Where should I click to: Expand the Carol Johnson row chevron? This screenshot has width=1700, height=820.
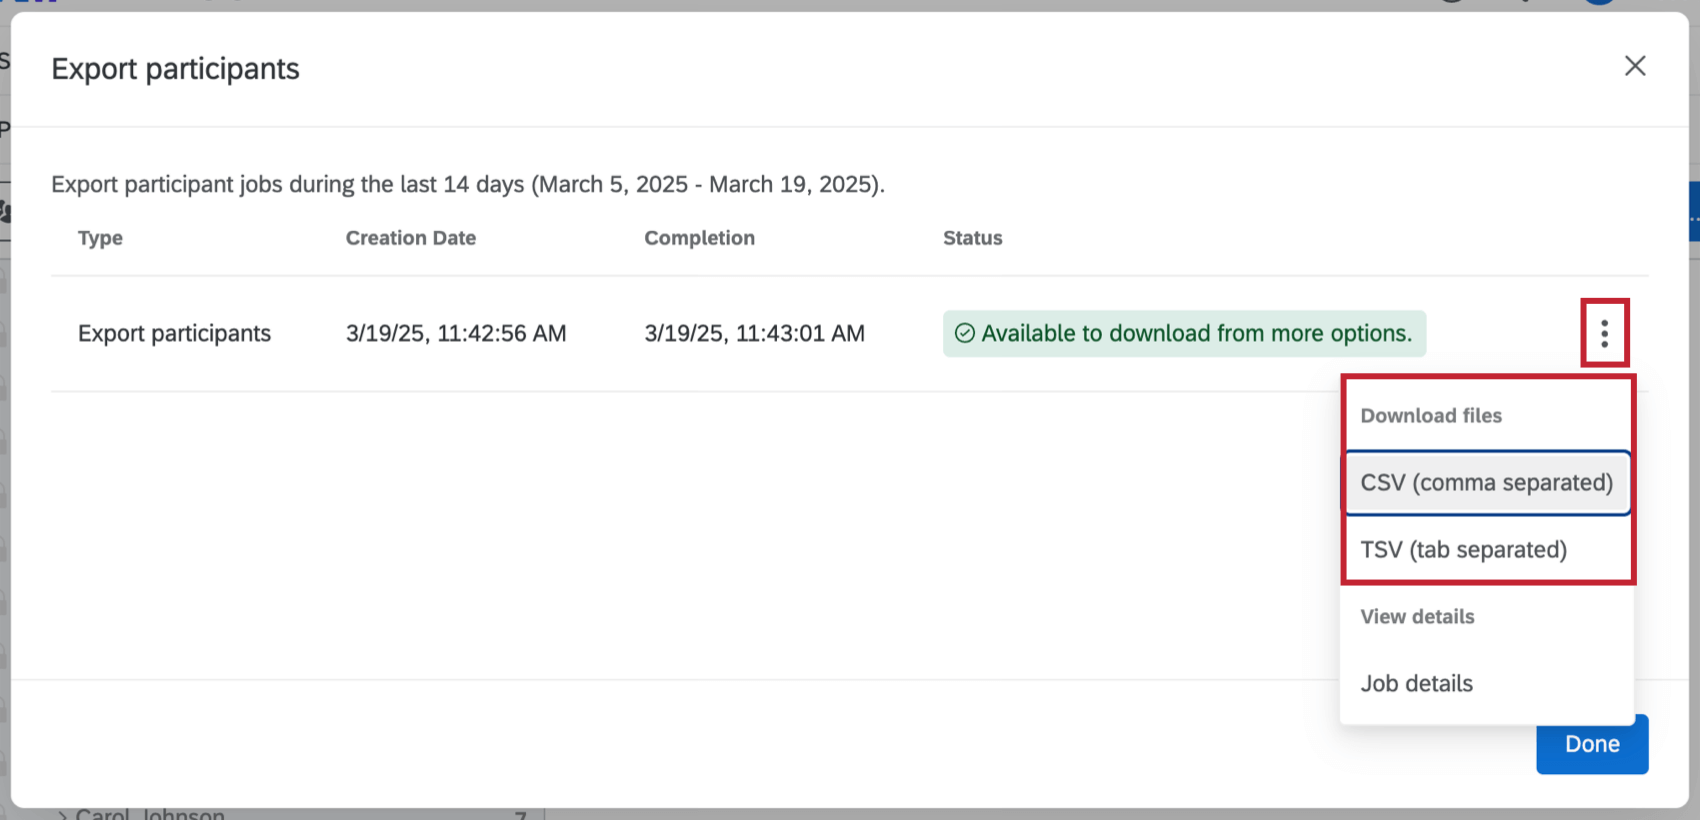point(62,814)
